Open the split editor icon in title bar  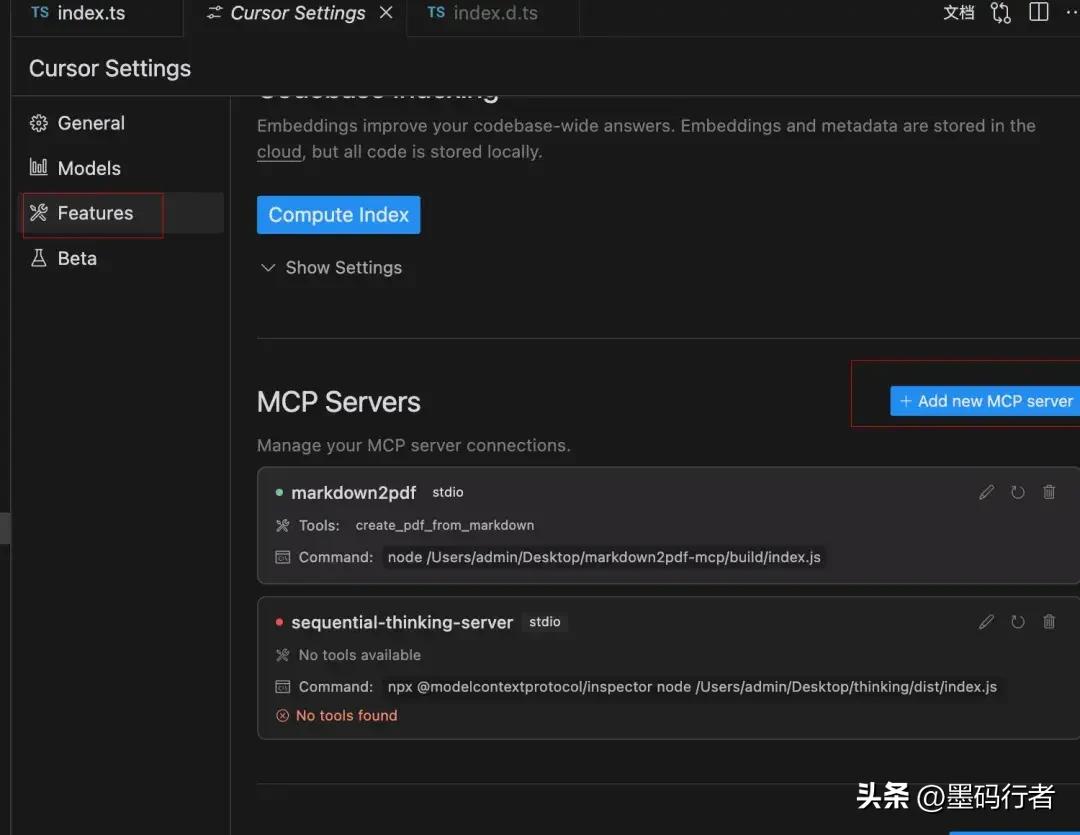(x=1038, y=13)
